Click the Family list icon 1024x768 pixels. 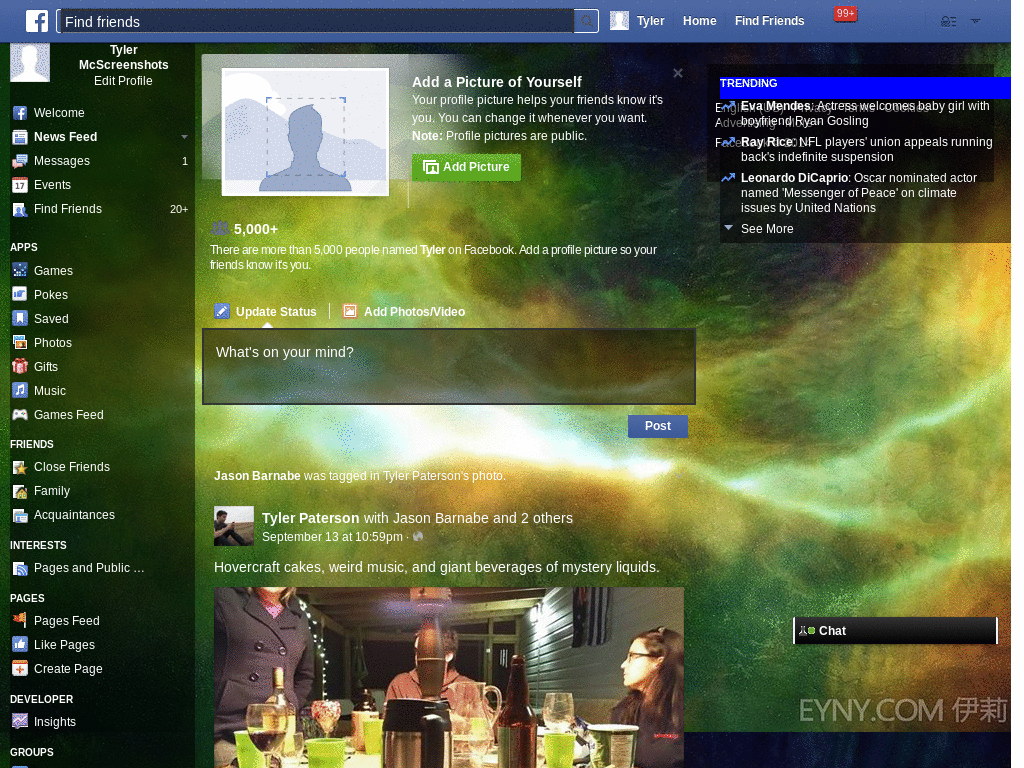(x=20, y=491)
